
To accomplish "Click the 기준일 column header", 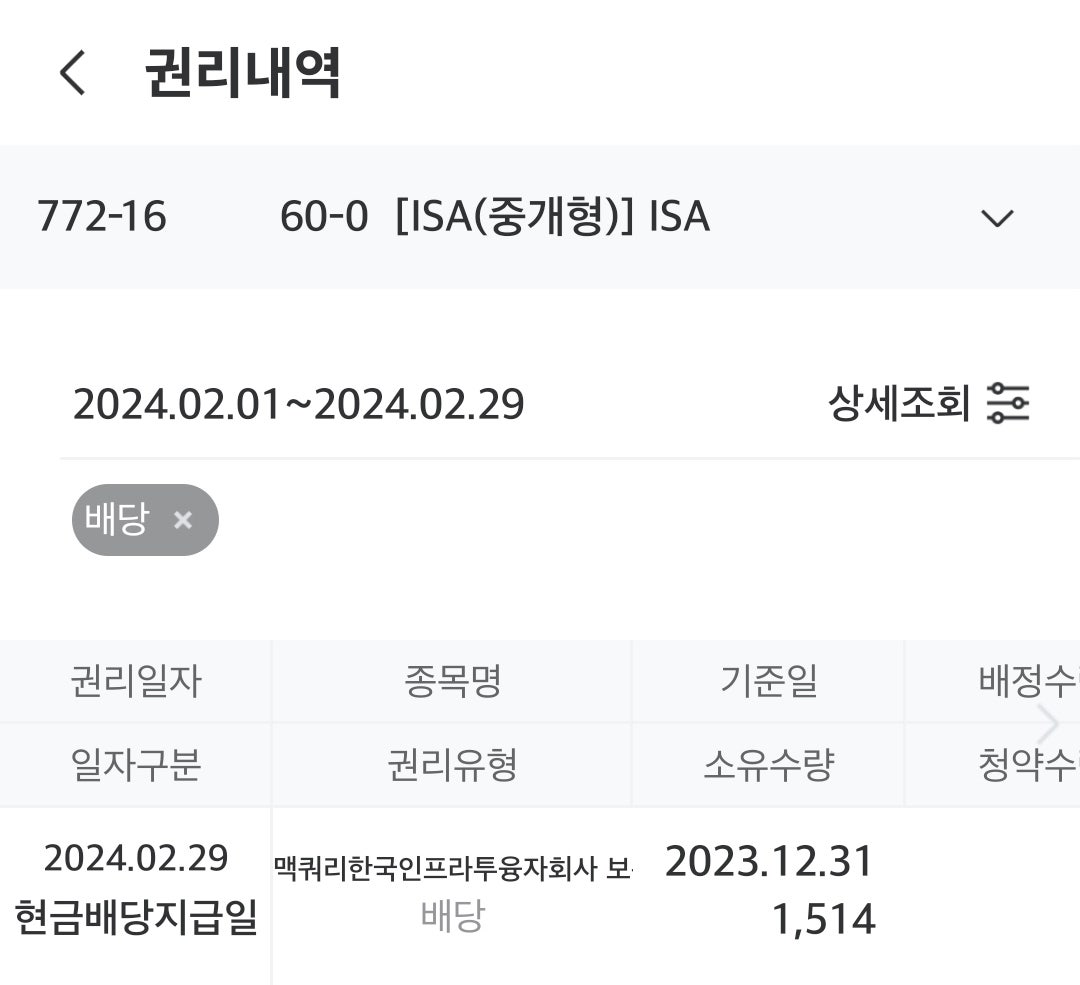I will [768, 681].
